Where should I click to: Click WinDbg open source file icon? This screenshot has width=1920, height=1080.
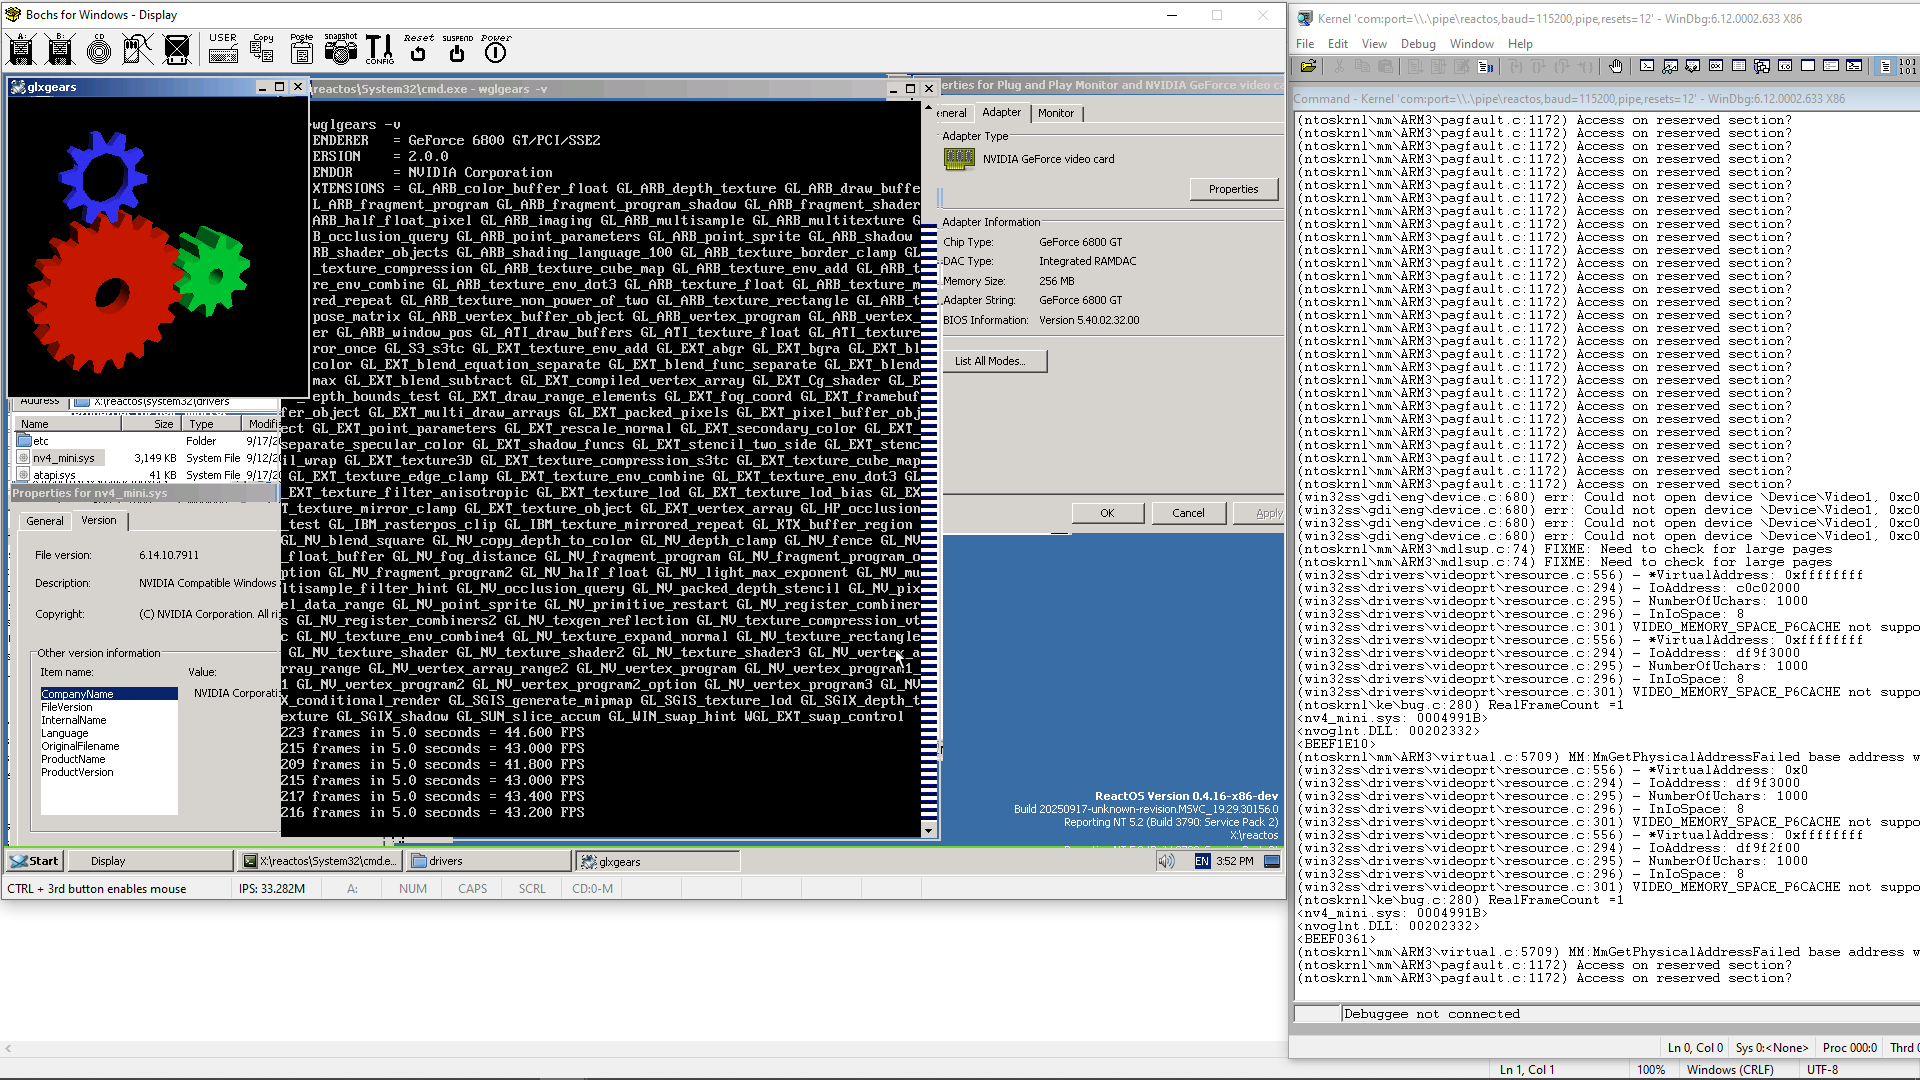tap(1308, 67)
